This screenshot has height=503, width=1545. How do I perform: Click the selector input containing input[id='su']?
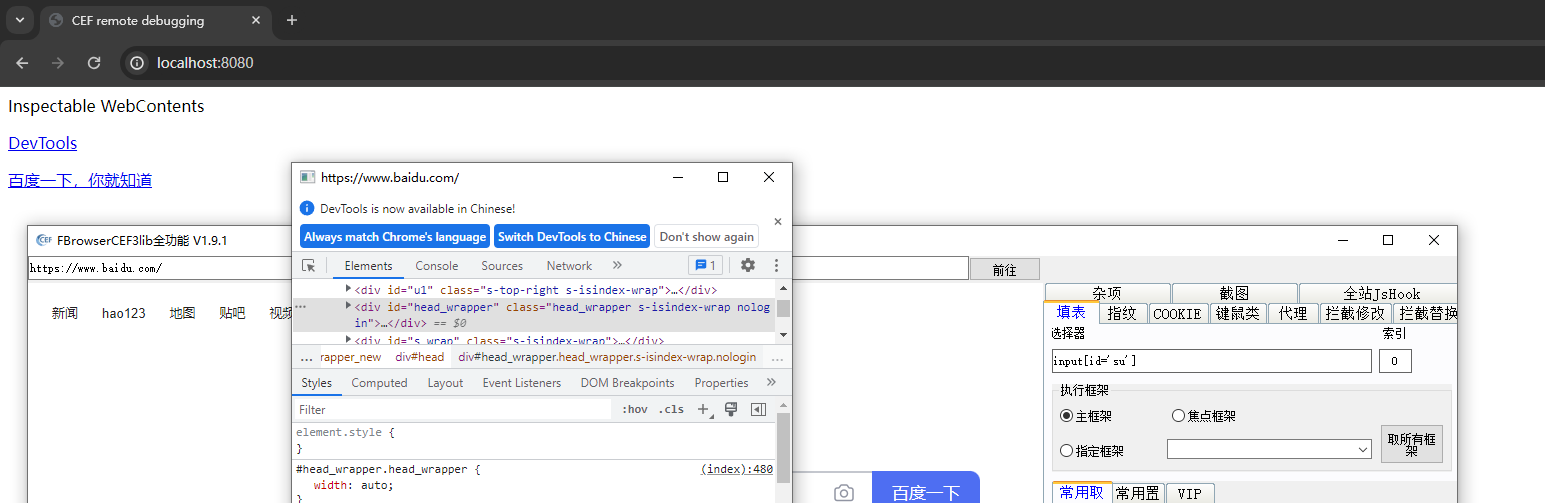click(x=1212, y=361)
